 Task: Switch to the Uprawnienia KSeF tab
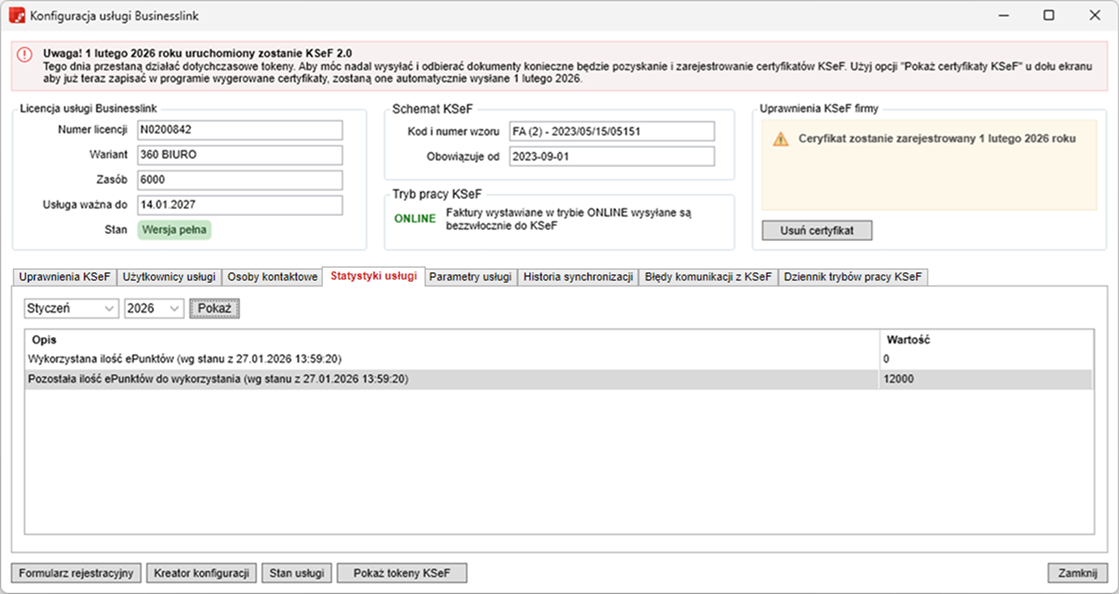click(x=65, y=277)
